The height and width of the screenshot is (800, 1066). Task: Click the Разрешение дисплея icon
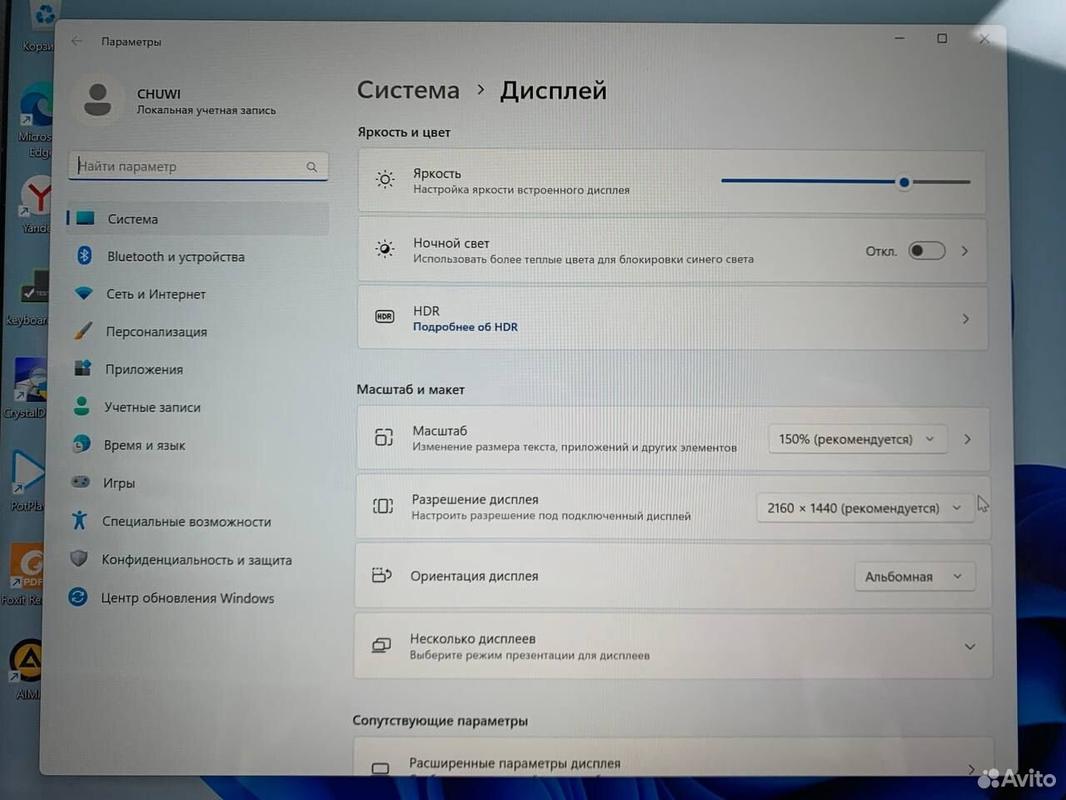tap(383, 506)
